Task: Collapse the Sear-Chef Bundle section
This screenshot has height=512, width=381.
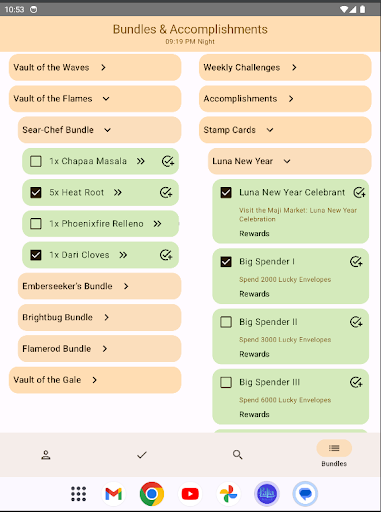Action: pos(99,130)
